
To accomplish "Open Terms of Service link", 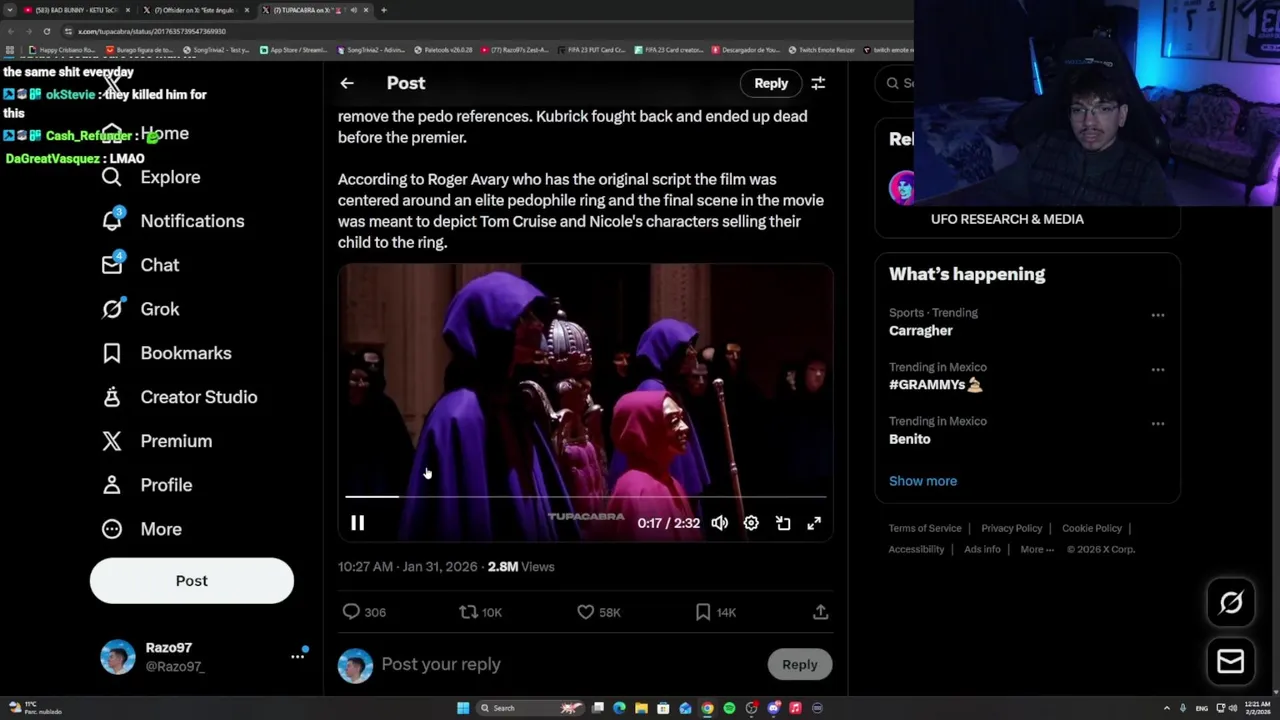I will click(x=925, y=528).
